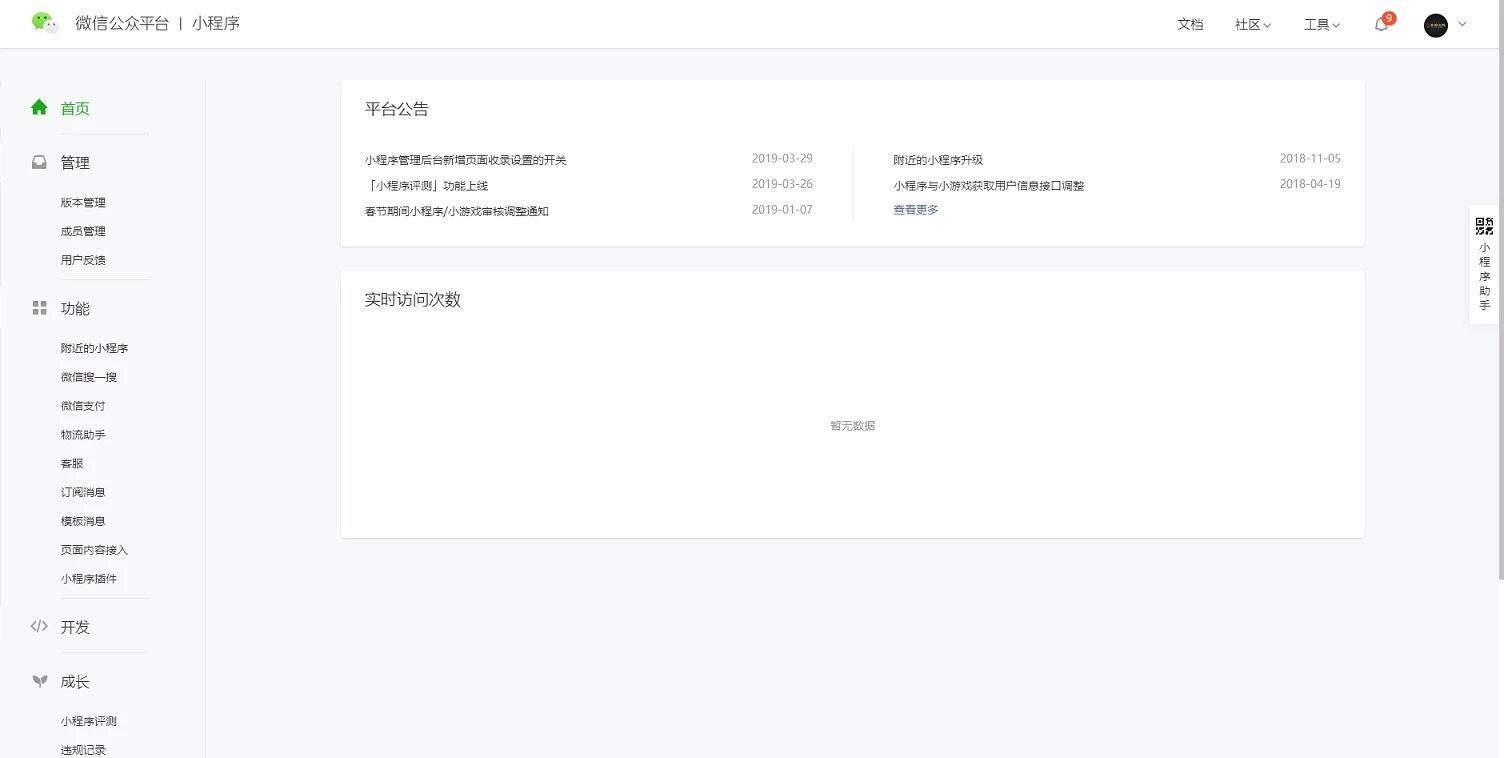Click the date 2018-04-19
Image resolution: width=1504 pixels, height=758 pixels.
(x=1310, y=184)
